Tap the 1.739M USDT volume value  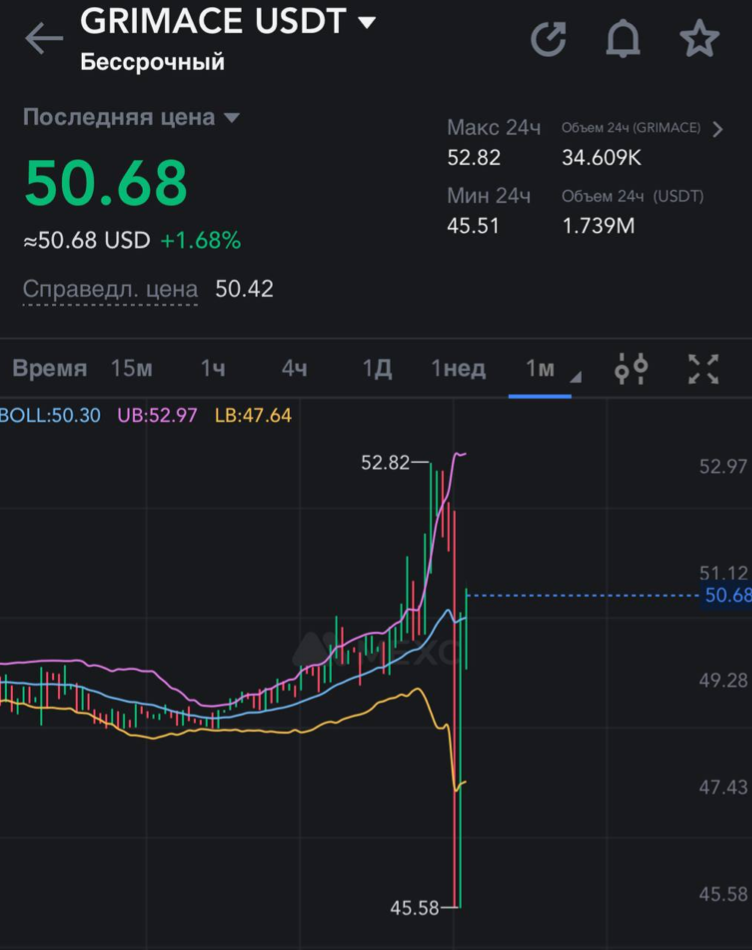[598, 226]
